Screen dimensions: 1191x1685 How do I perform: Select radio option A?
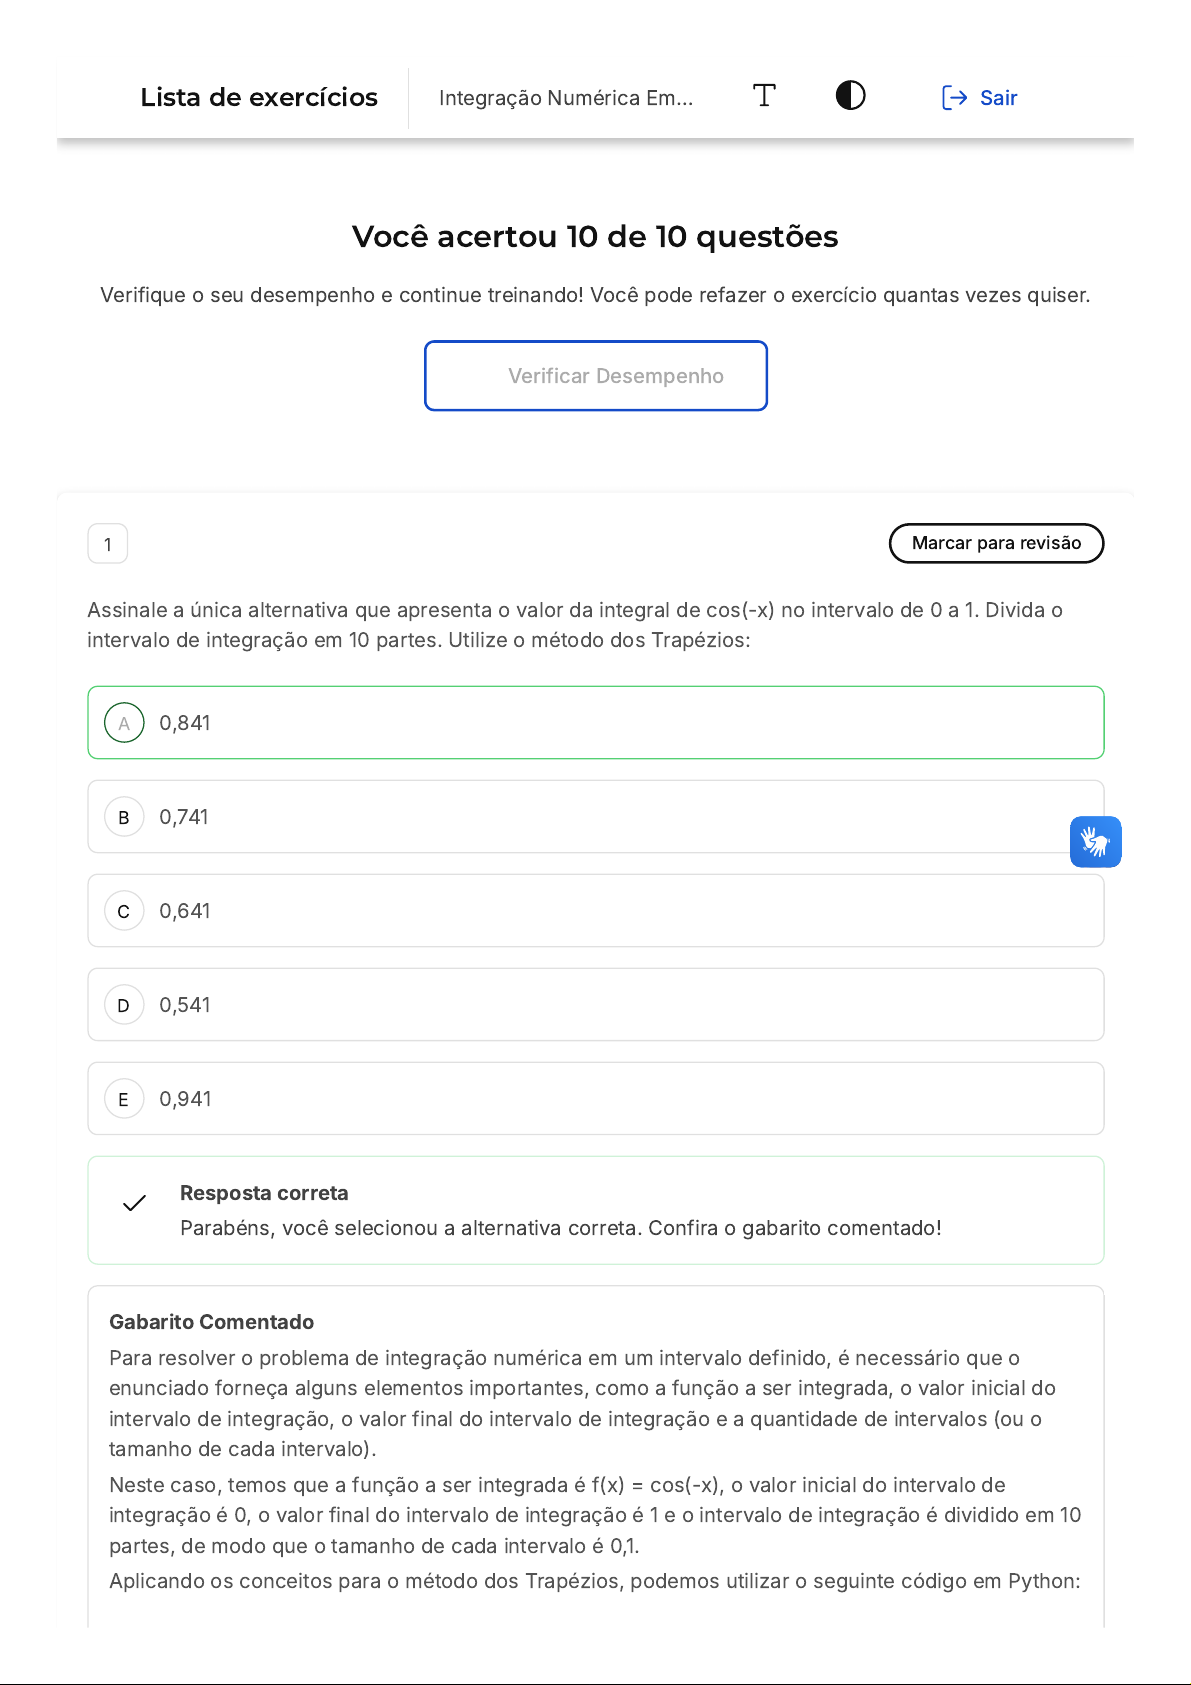(124, 723)
